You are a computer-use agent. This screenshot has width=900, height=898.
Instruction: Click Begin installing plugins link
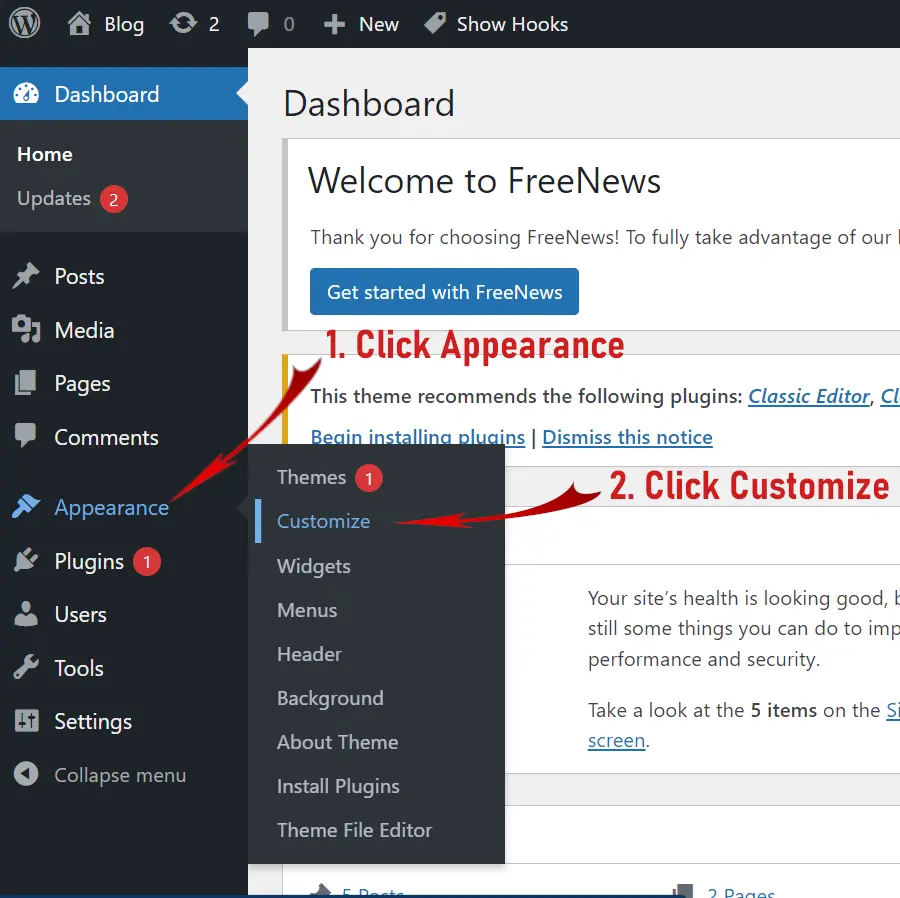[418, 438]
